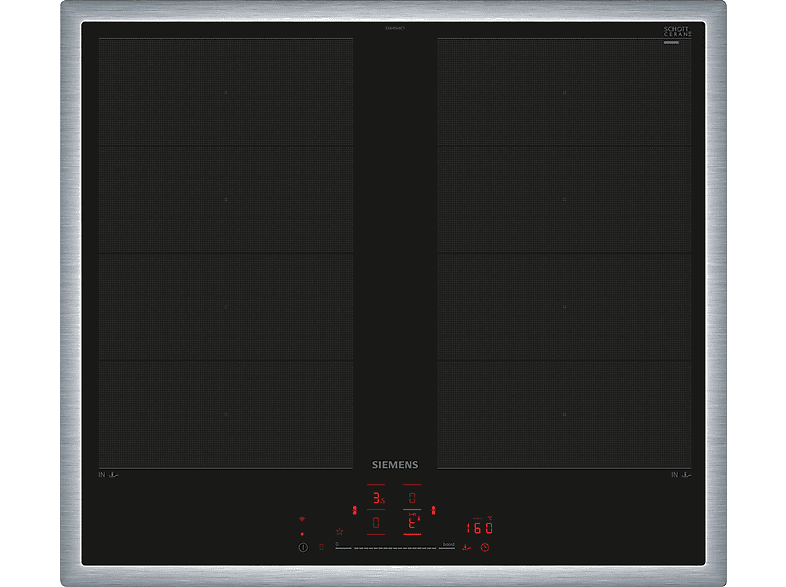This screenshot has height=587, width=786.
Task: Tap the right flex zone link symbol
Action: click(x=434, y=510)
